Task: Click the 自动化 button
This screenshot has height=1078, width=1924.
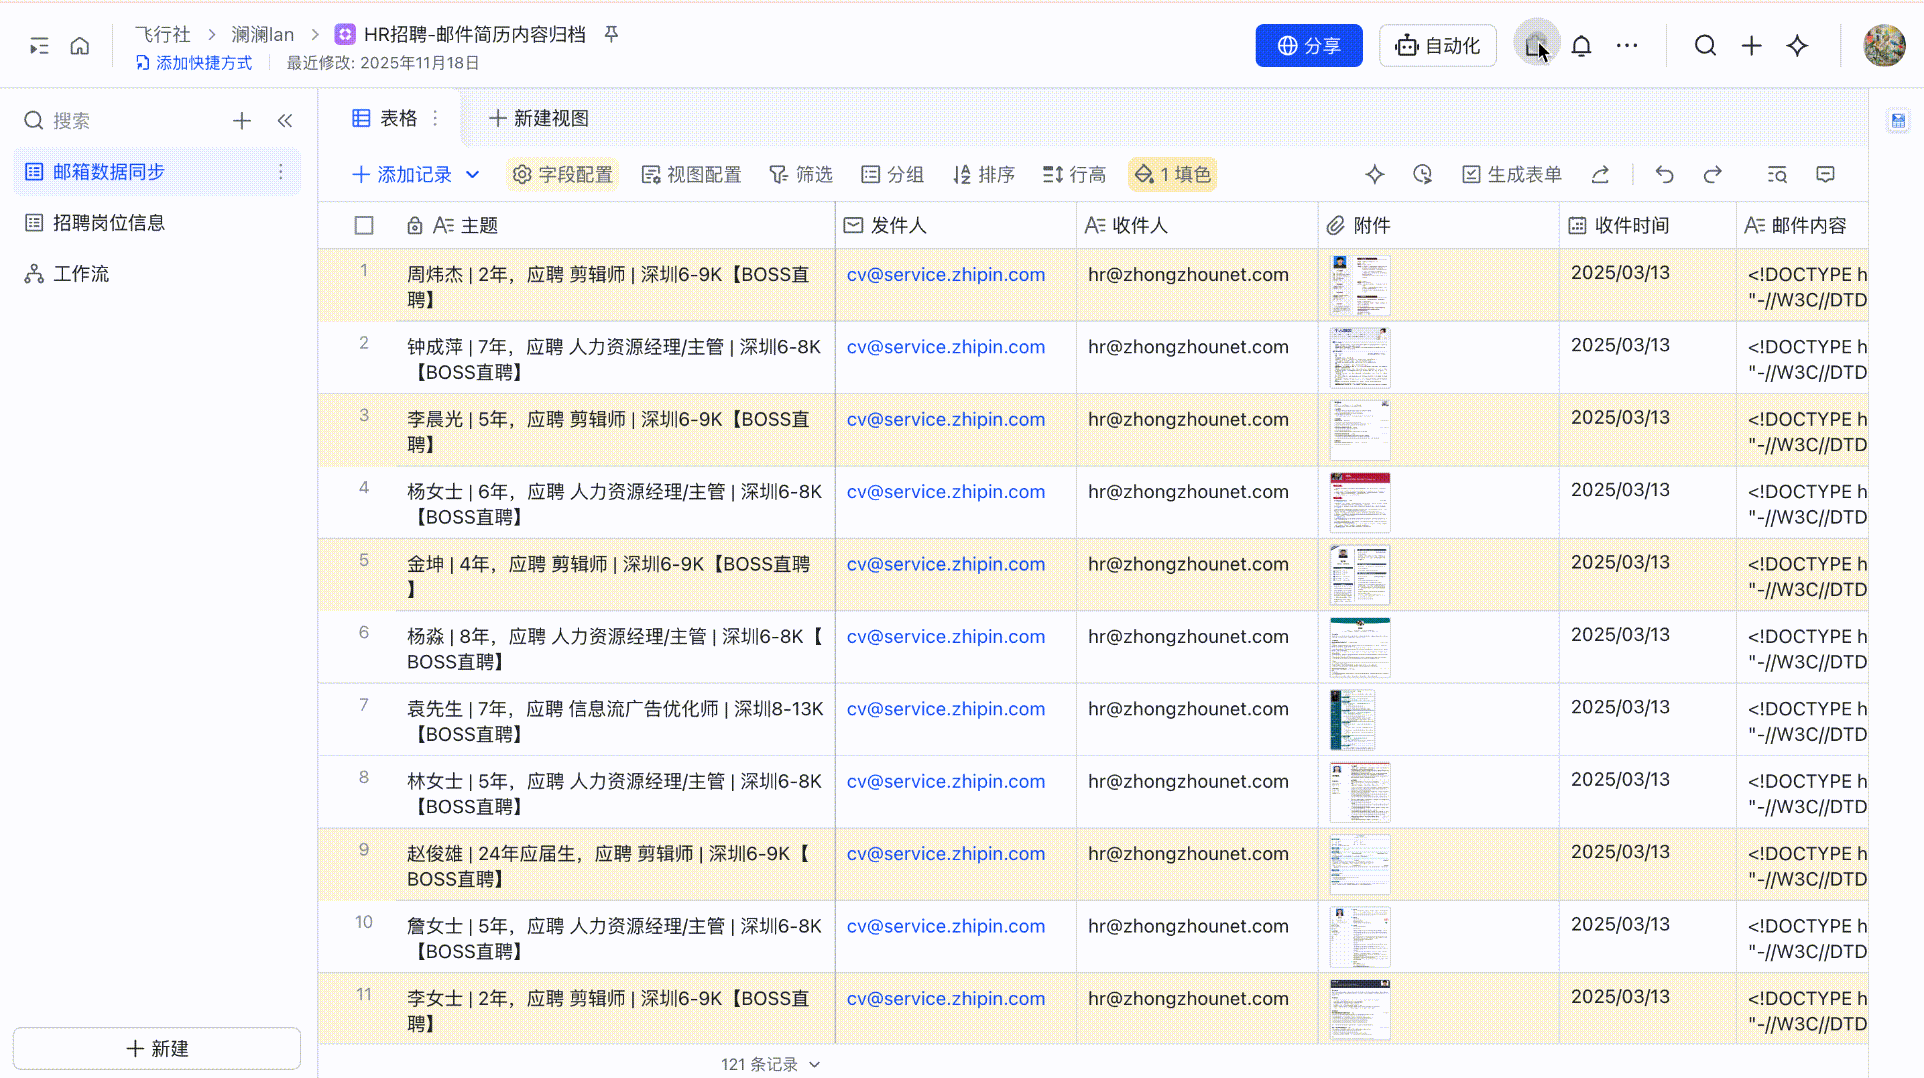Action: click(x=1437, y=46)
